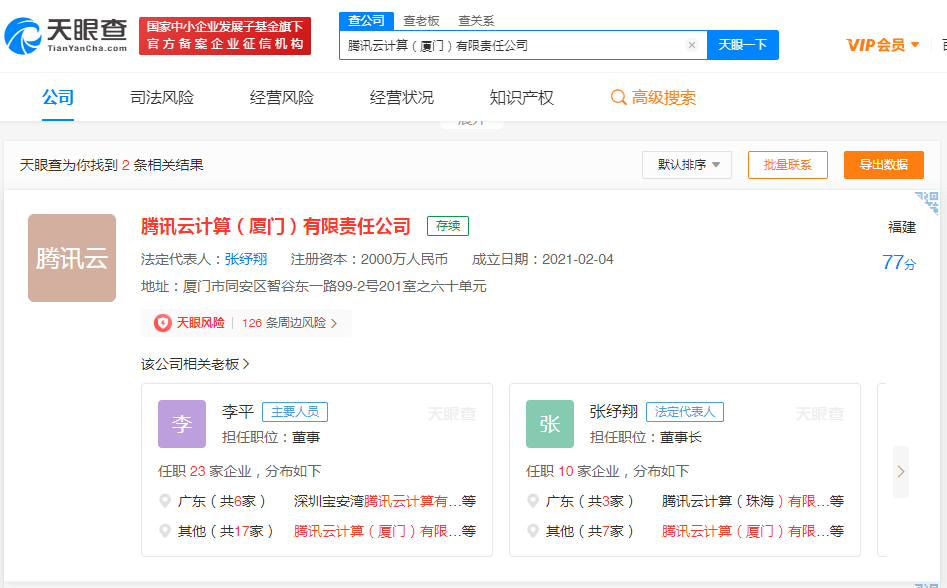Open legal representative 张纾翔 link
The width and height of the screenshot is (947, 588).
246,259
